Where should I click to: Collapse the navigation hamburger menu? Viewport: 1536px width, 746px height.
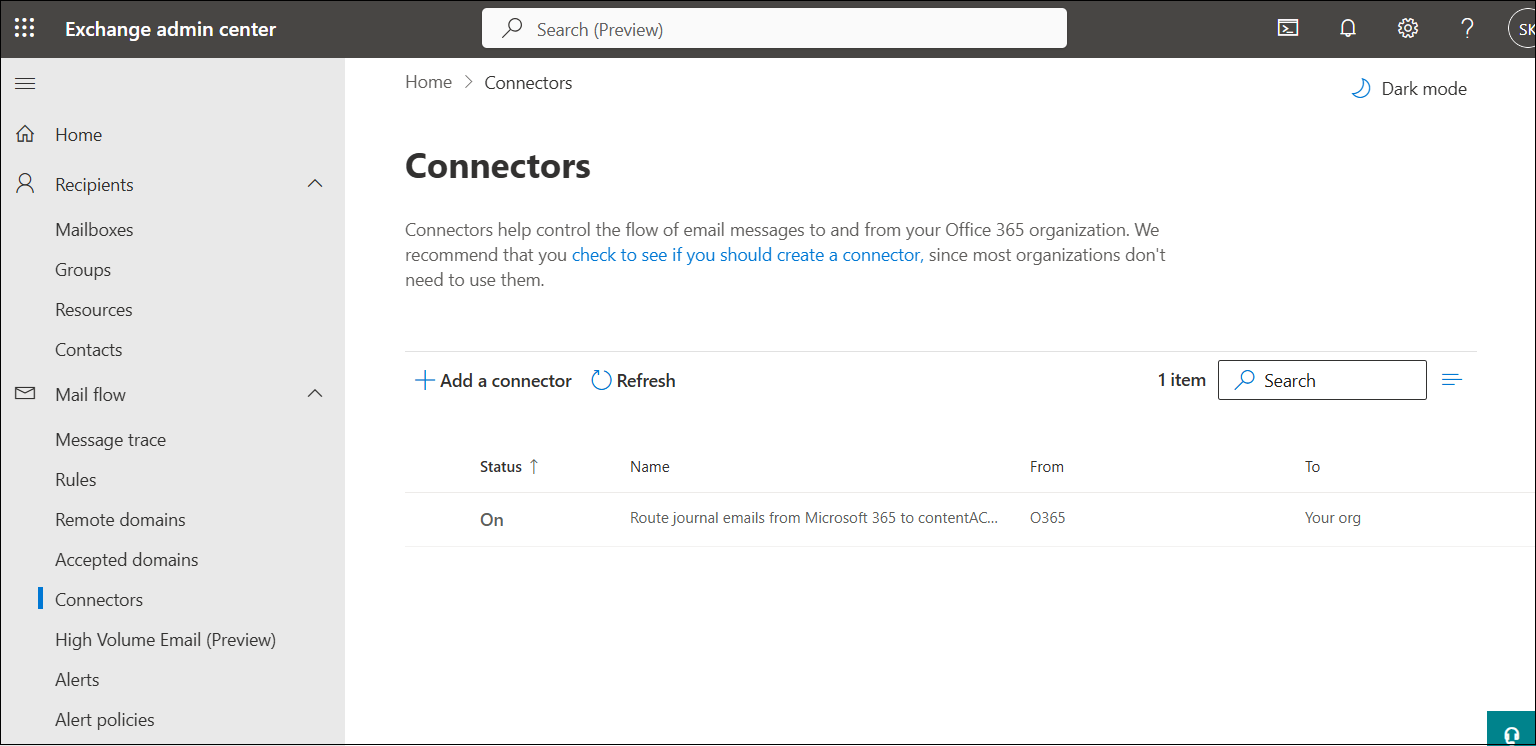pos(25,83)
